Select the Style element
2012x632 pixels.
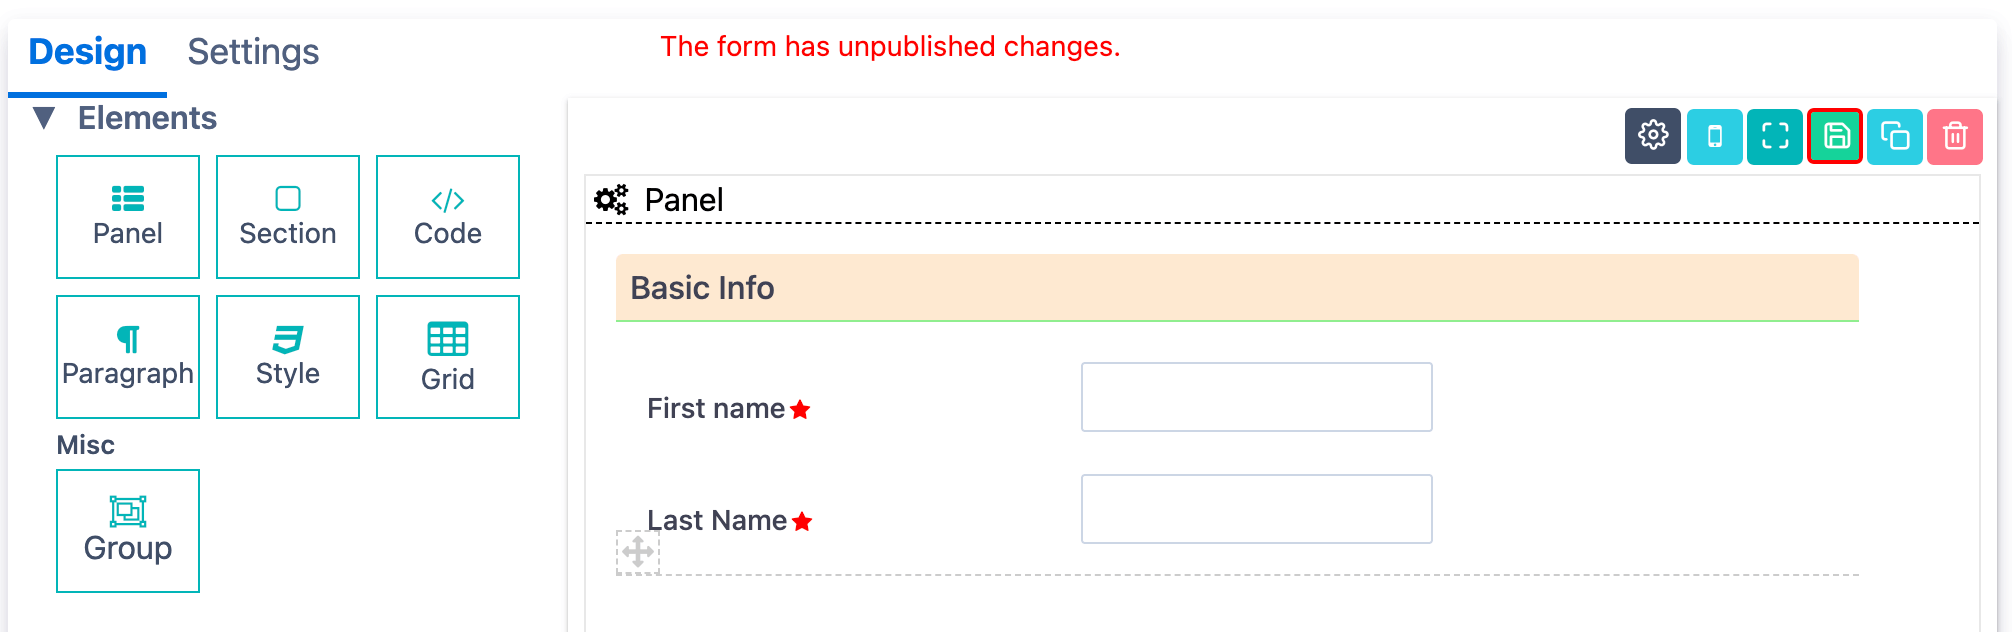(x=287, y=355)
